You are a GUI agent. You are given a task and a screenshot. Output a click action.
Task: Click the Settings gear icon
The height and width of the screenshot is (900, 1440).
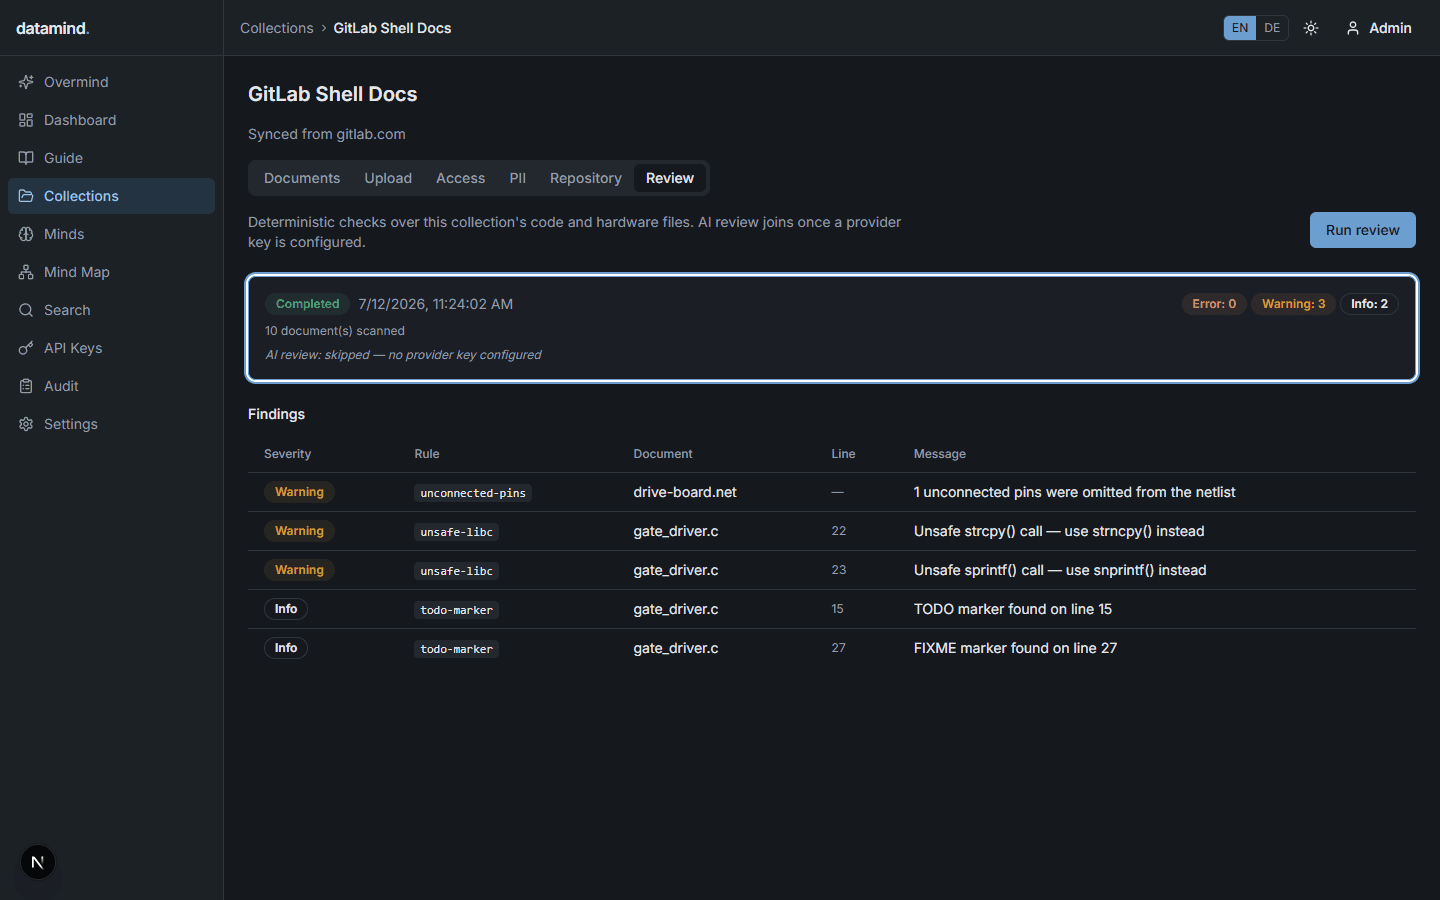tap(26, 424)
